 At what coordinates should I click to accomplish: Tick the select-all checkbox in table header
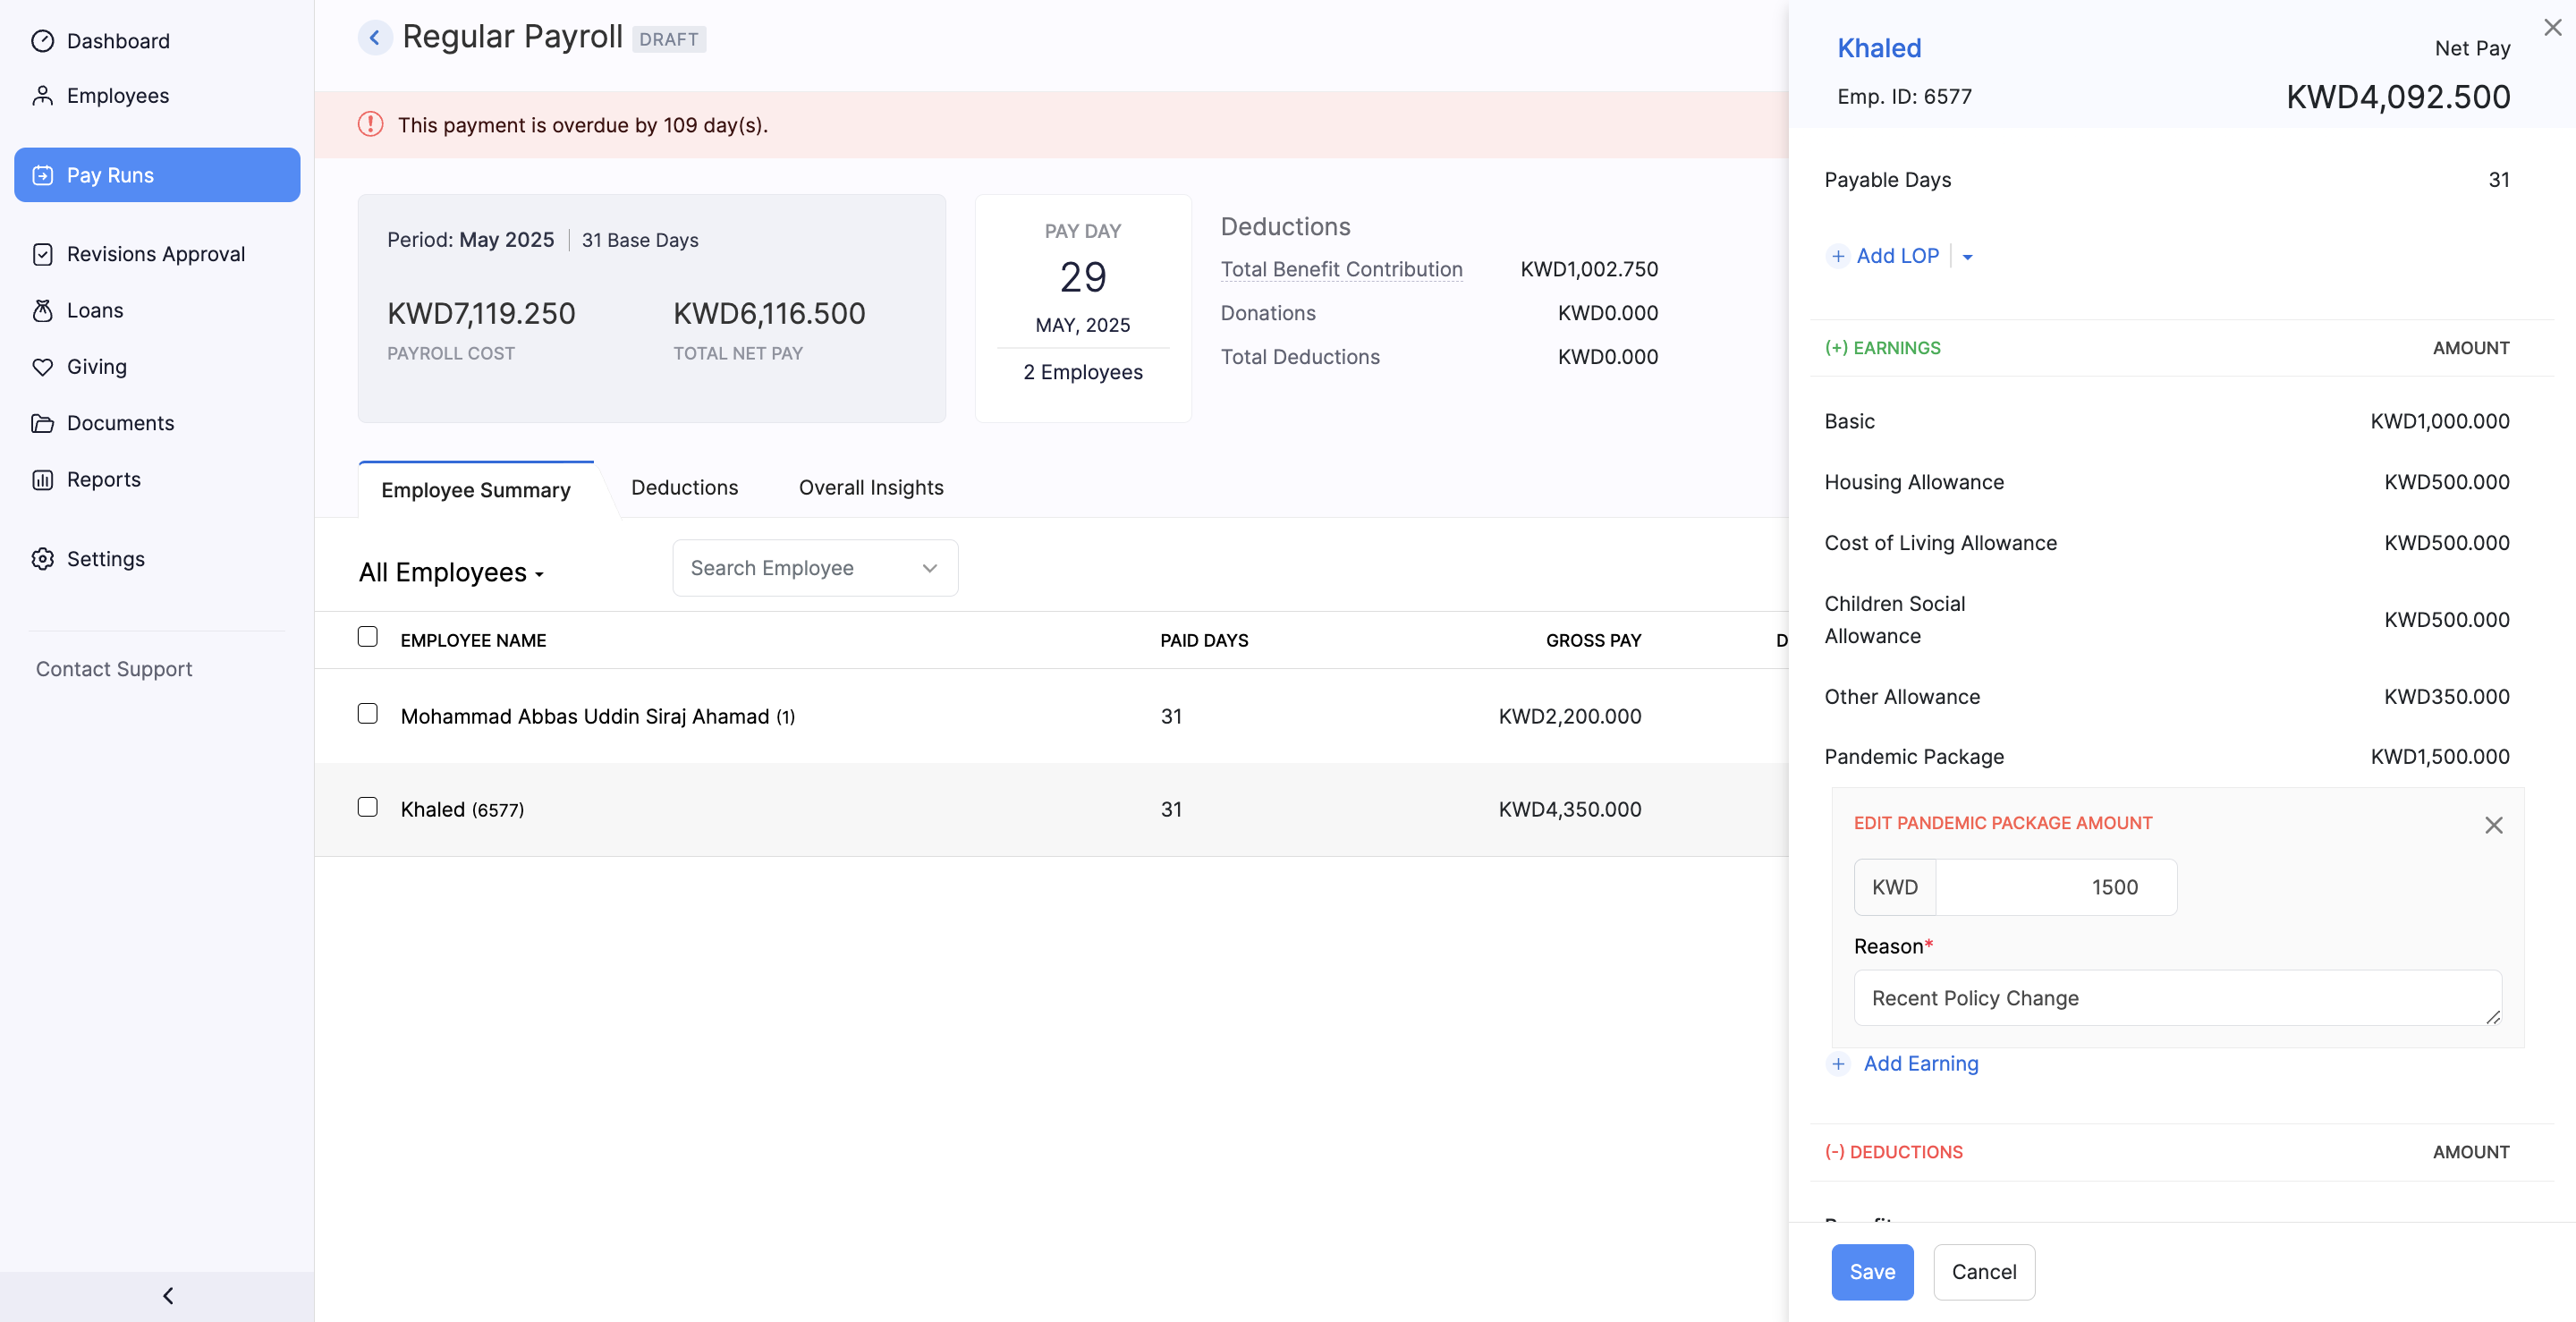pos(367,637)
